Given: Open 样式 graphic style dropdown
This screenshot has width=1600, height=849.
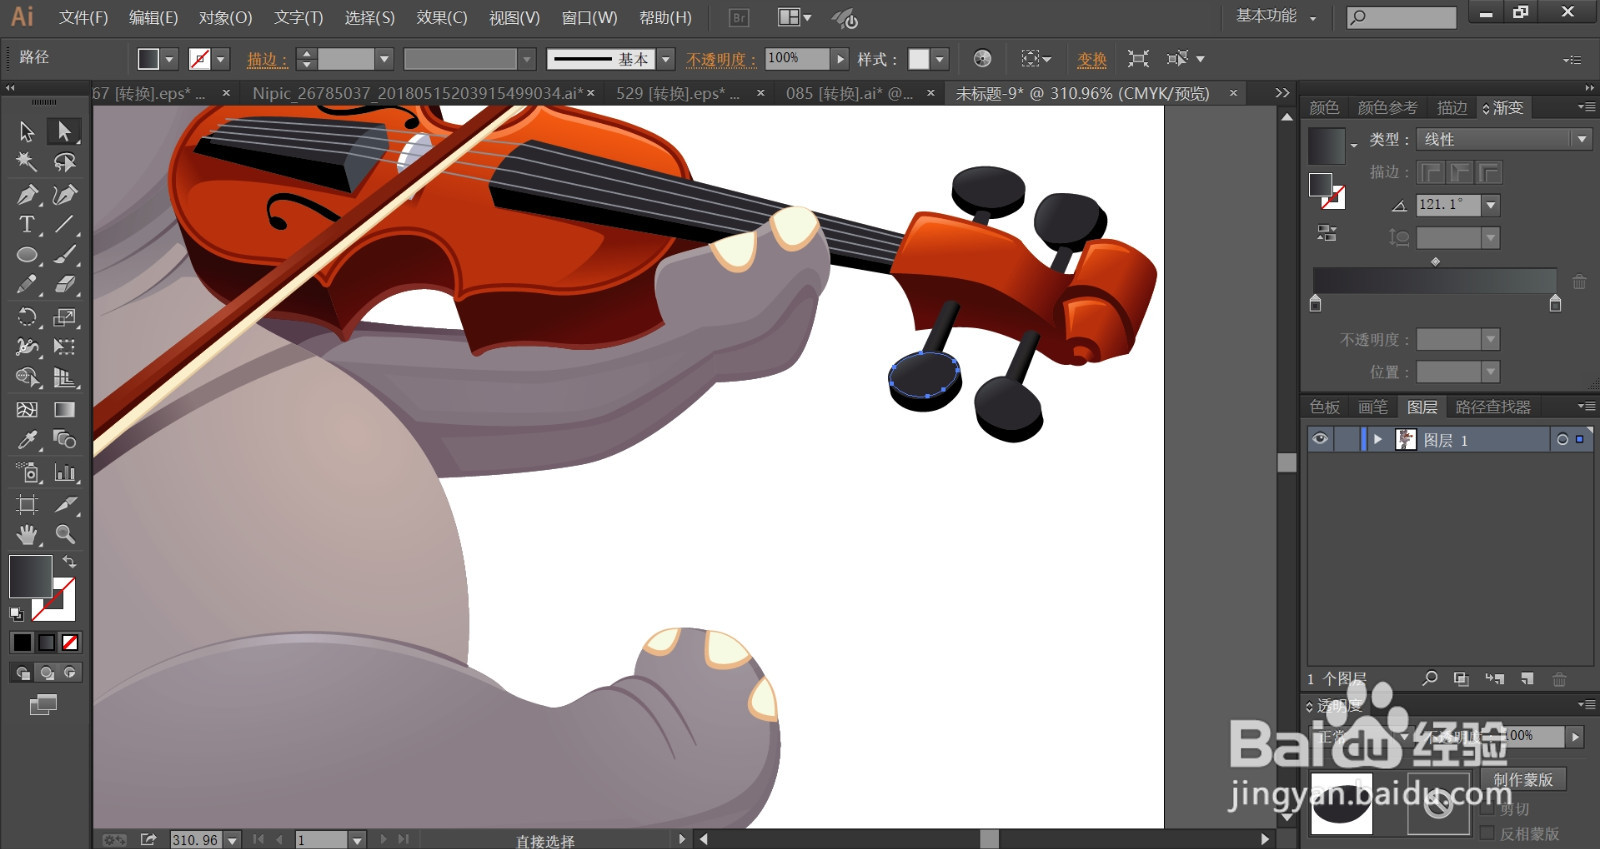Looking at the screenshot, I should [x=939, y=59].
